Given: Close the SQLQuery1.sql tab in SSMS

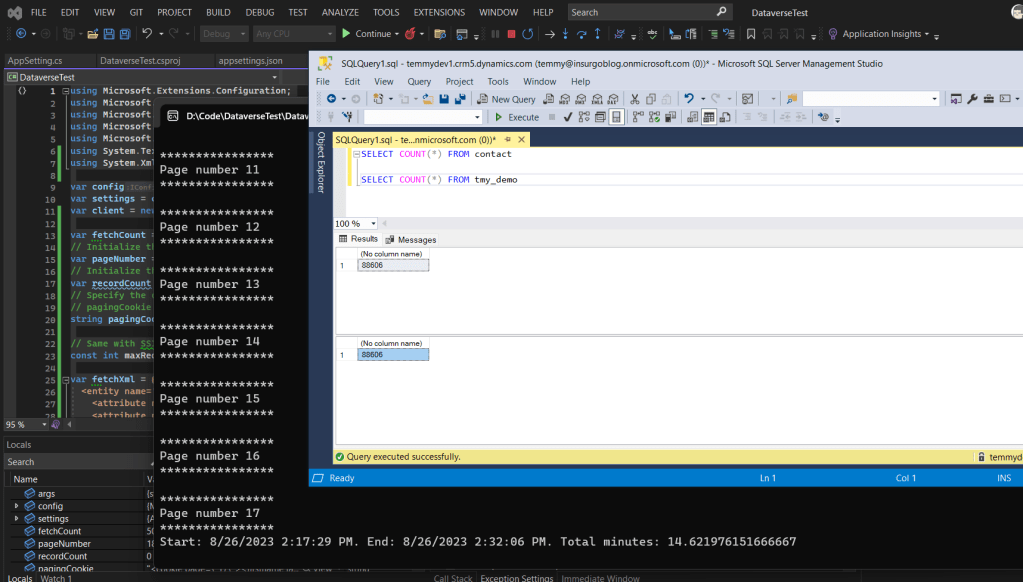Looking at the screenshot, I should click(521, 140).
